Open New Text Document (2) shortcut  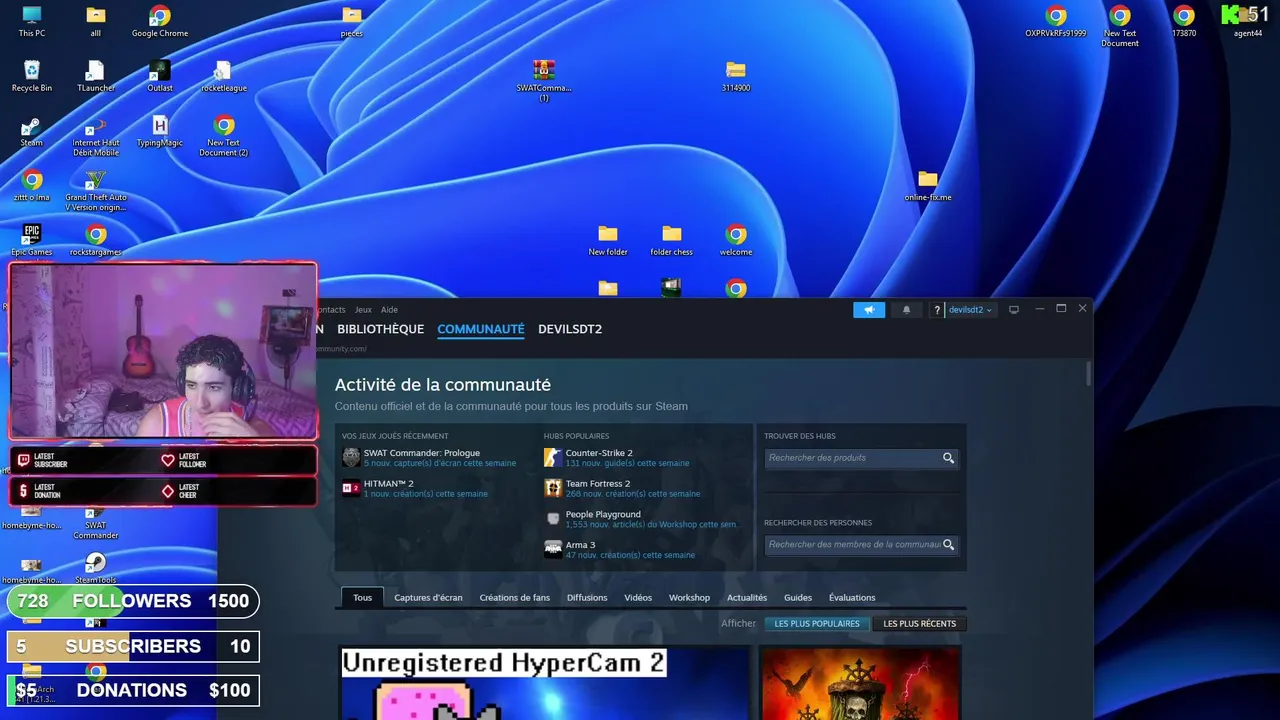tap(224, 136)
